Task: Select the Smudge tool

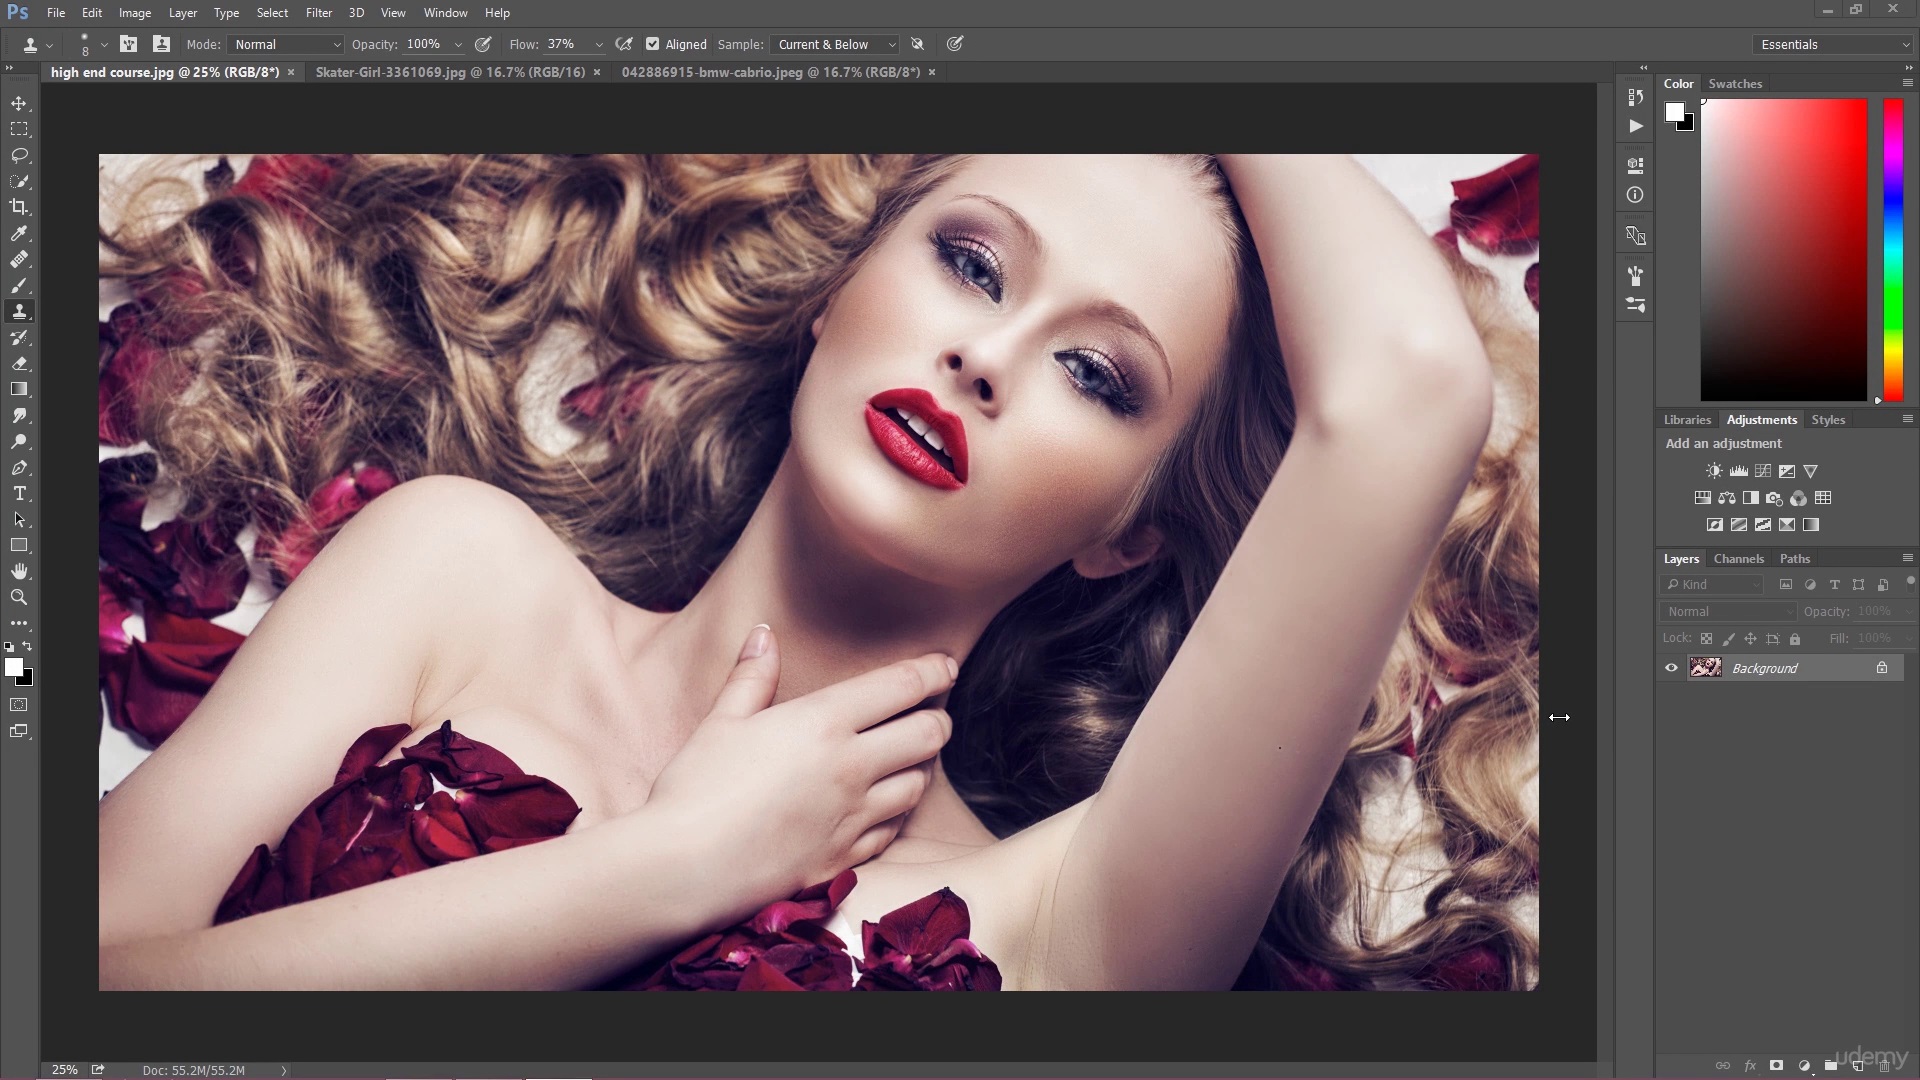Action: coord(19,415)
